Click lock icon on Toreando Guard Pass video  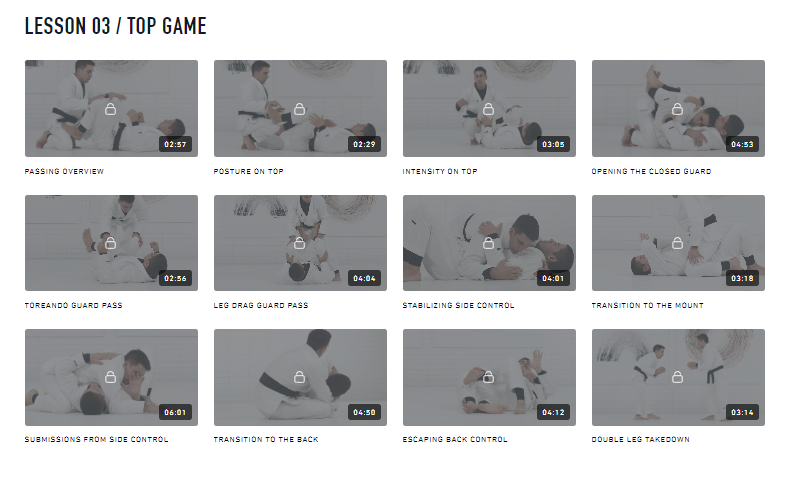[110, 244]
